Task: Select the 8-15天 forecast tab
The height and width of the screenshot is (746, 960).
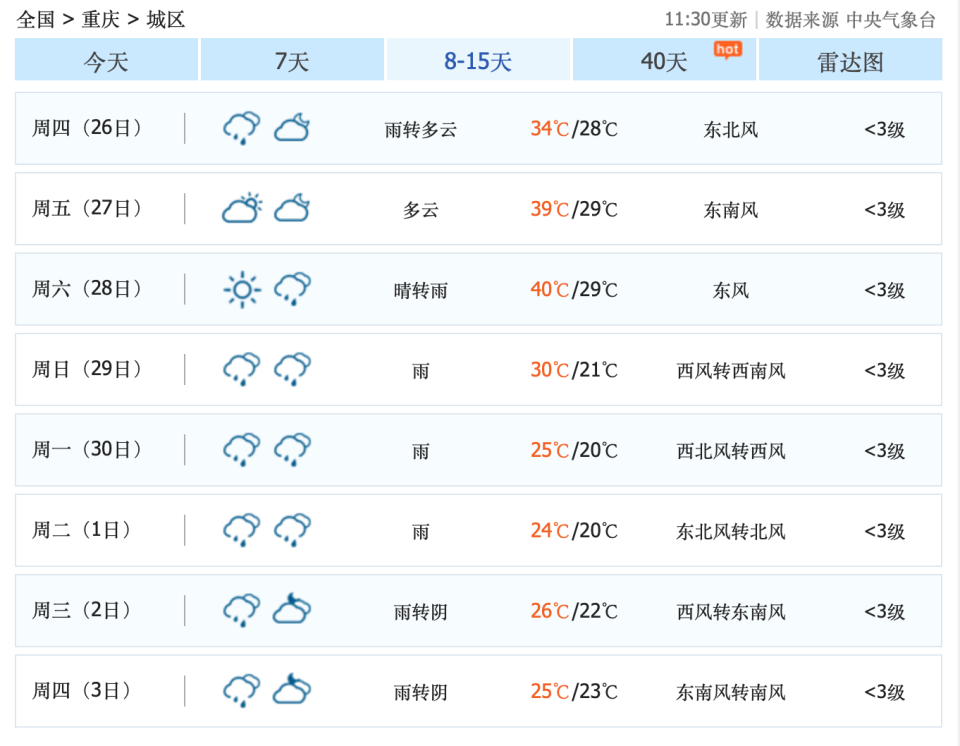Action: [478, 59]
